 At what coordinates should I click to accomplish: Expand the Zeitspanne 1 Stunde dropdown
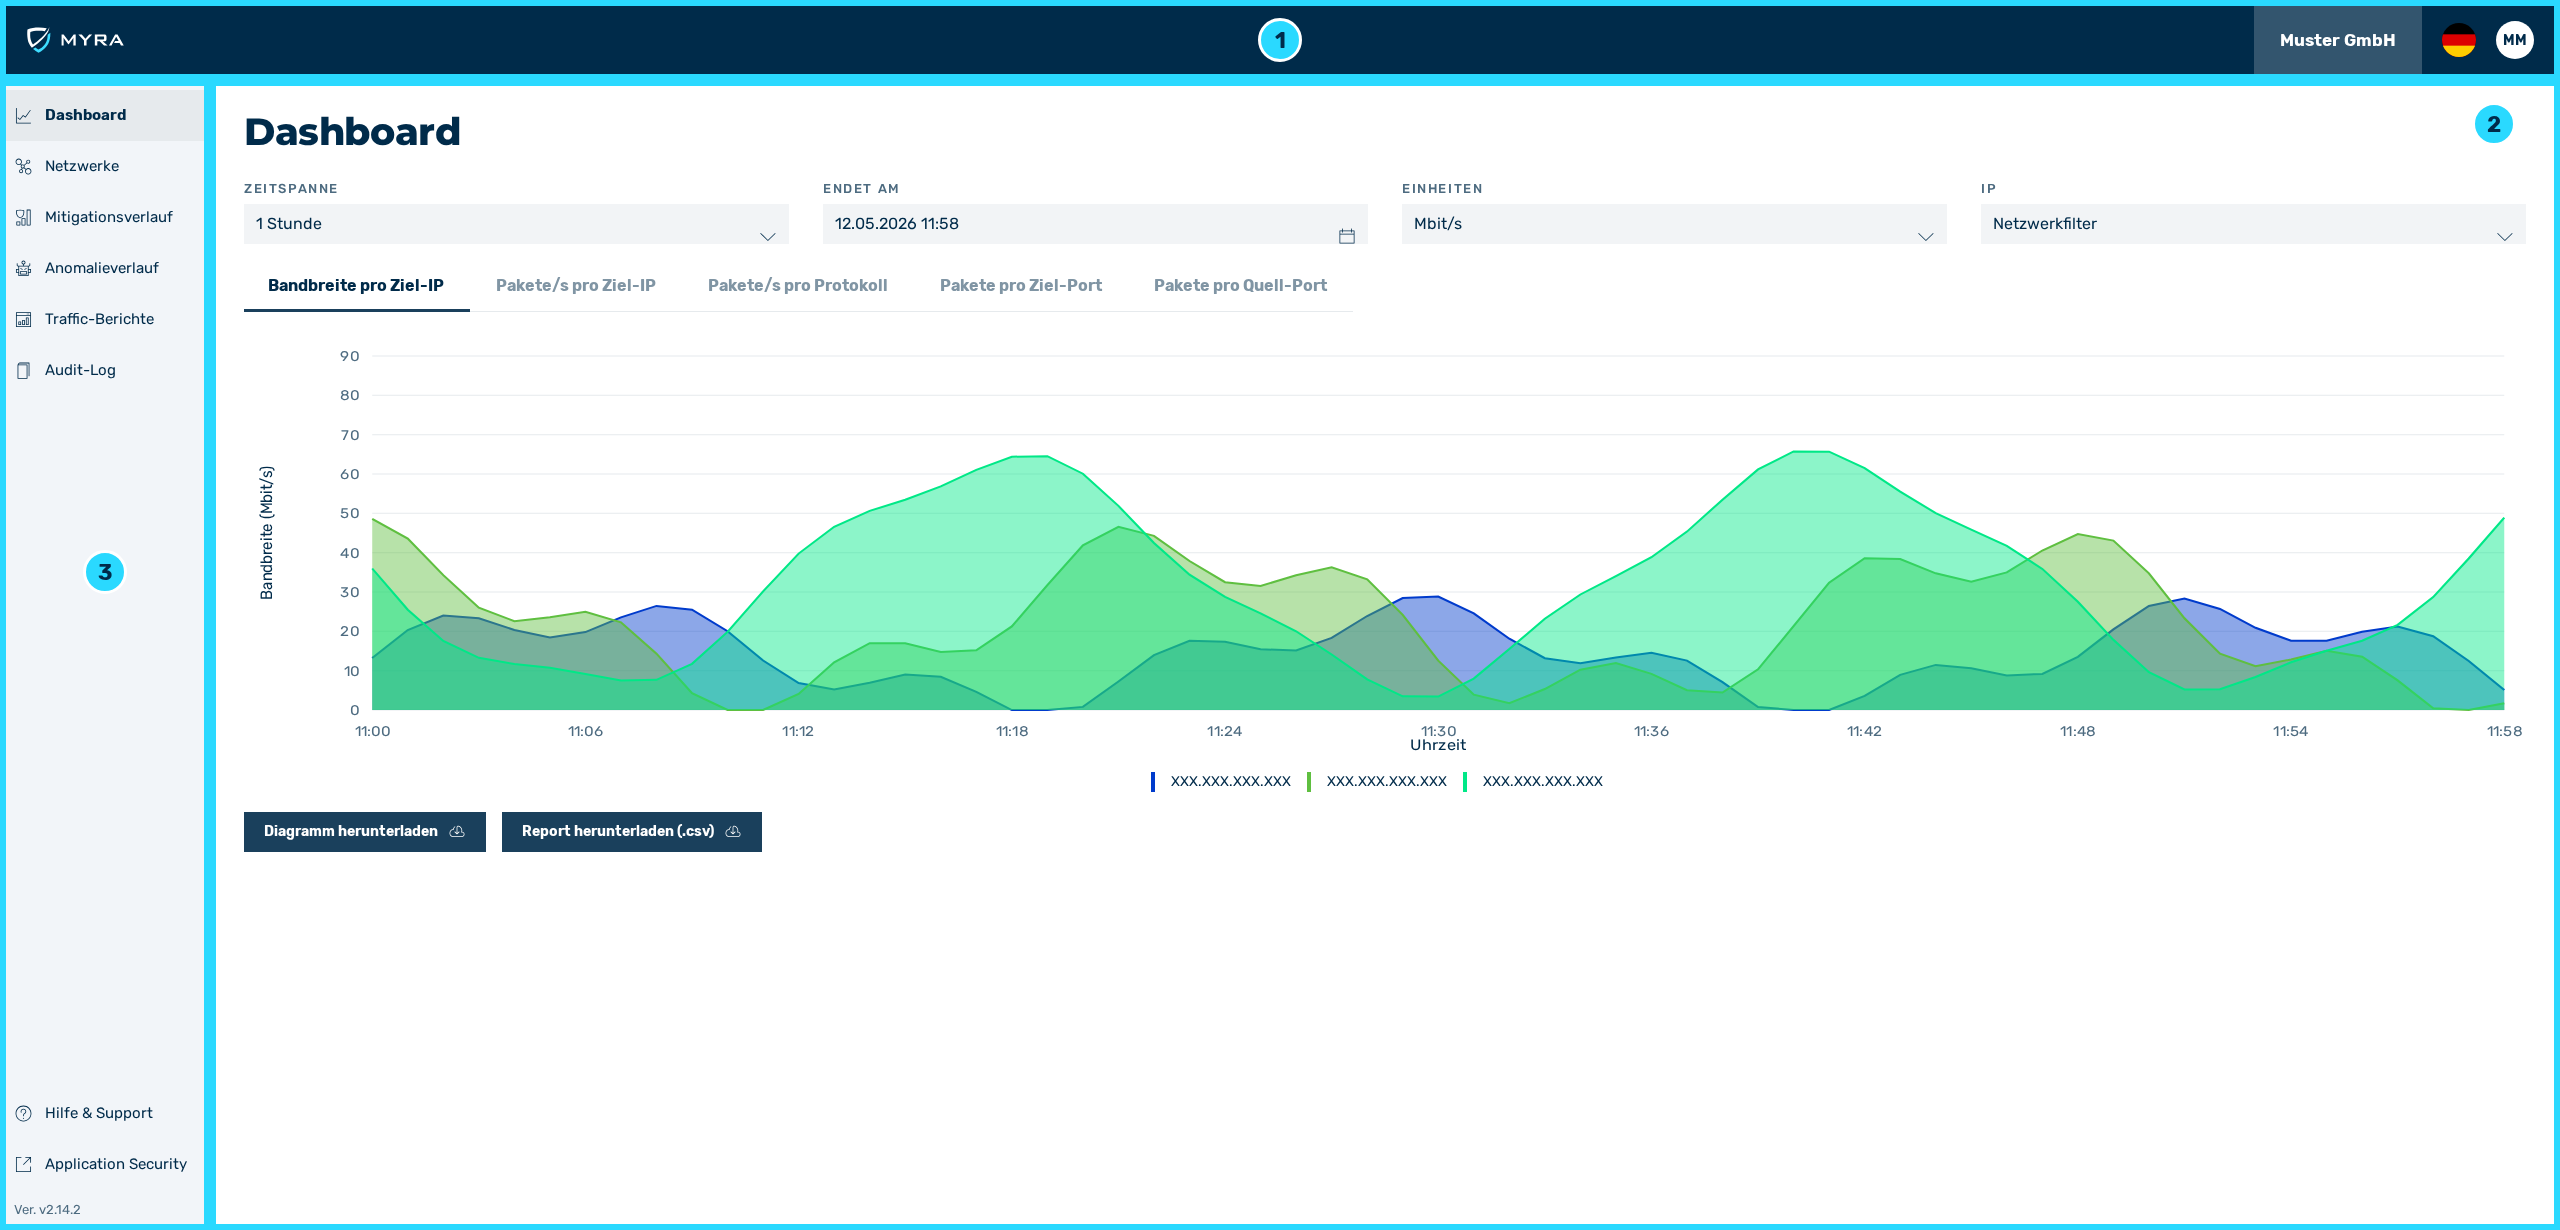516,224
